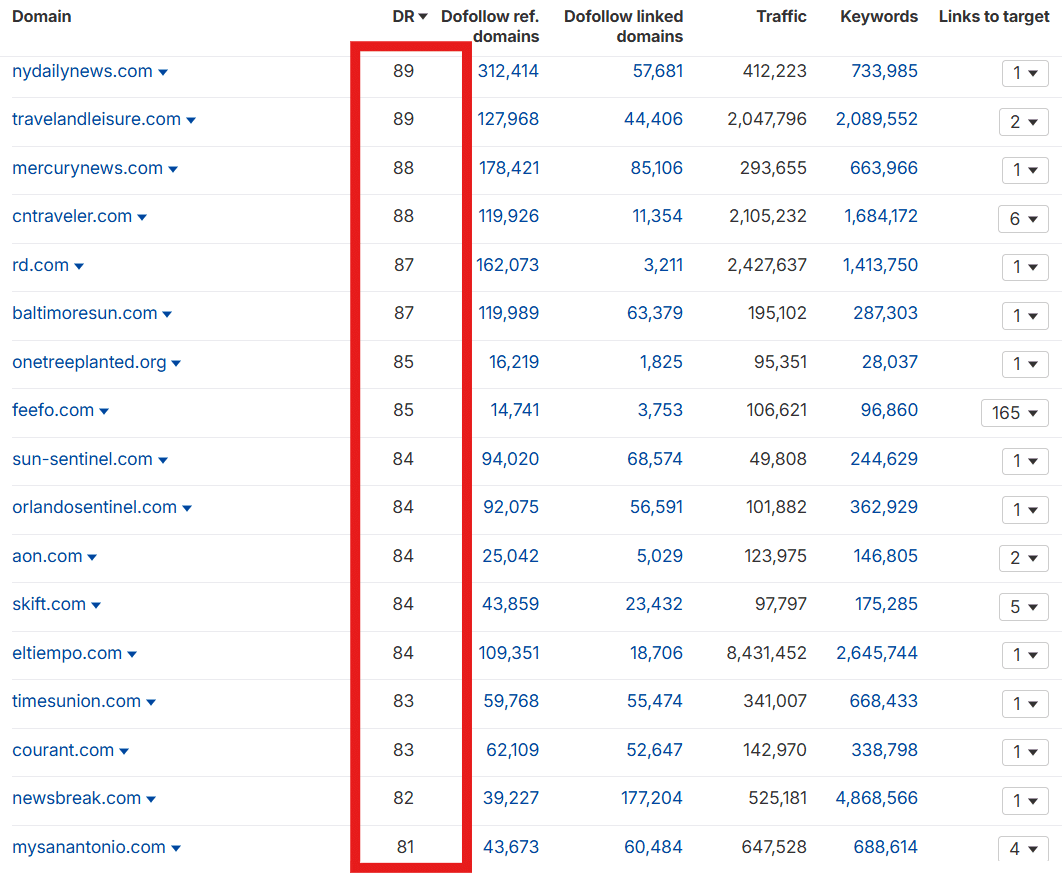Open eltiempo.com domain link
Viewport: 1062px width, 873px height.
[67, 653]
